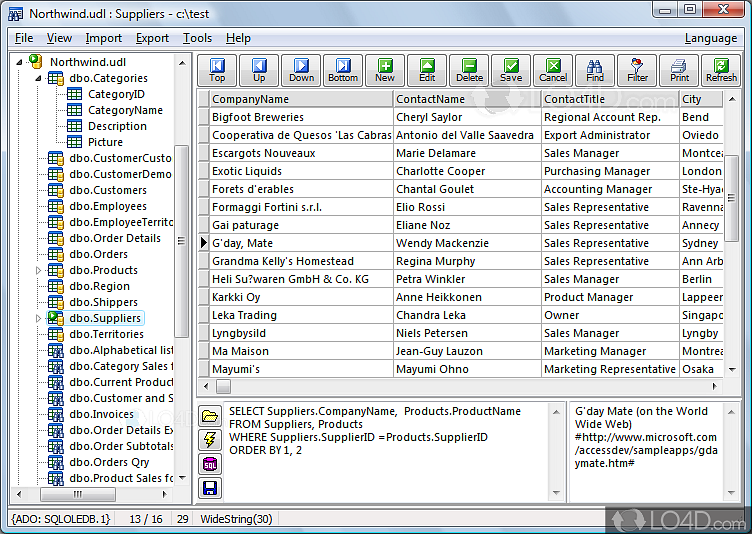Expand the dbo.Suppliers tree node
Image resolution: width=752 pixels, height=534 pixels.
[x=40, y=318]
